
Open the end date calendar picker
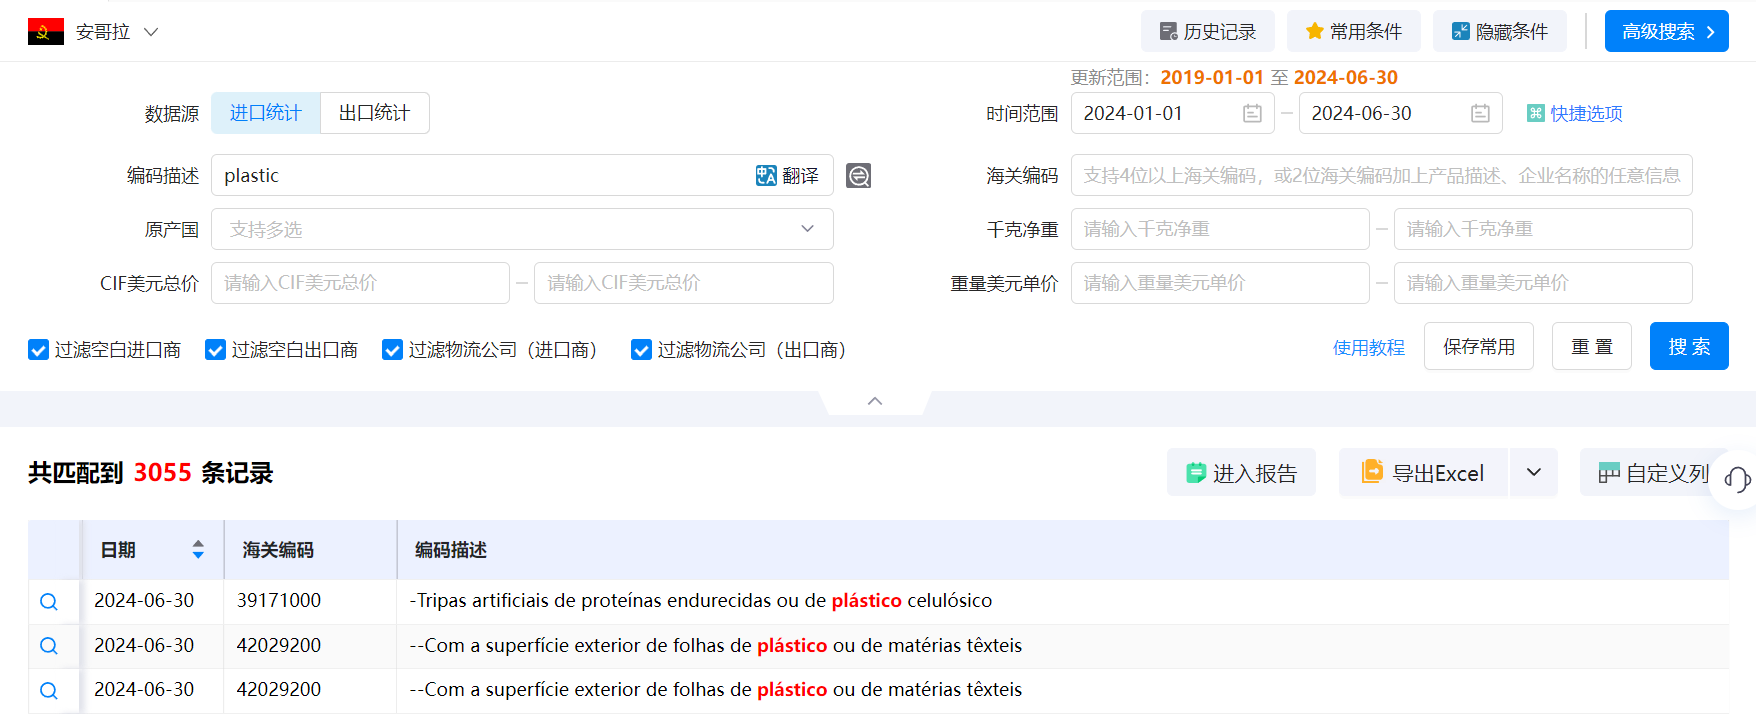click(1480, 114)
